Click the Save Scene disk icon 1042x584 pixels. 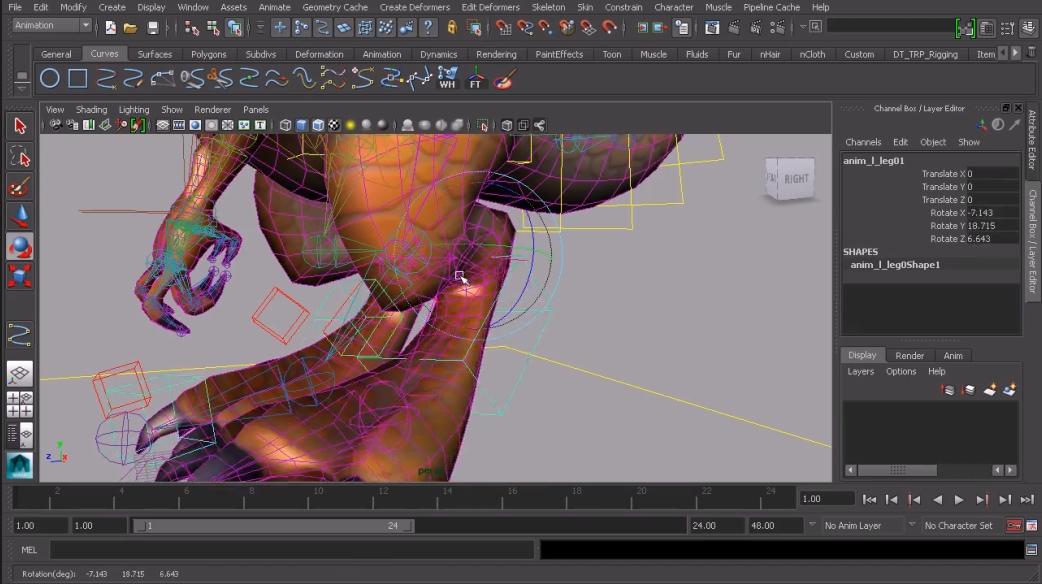pyautogui.click(x=152, y=27)
